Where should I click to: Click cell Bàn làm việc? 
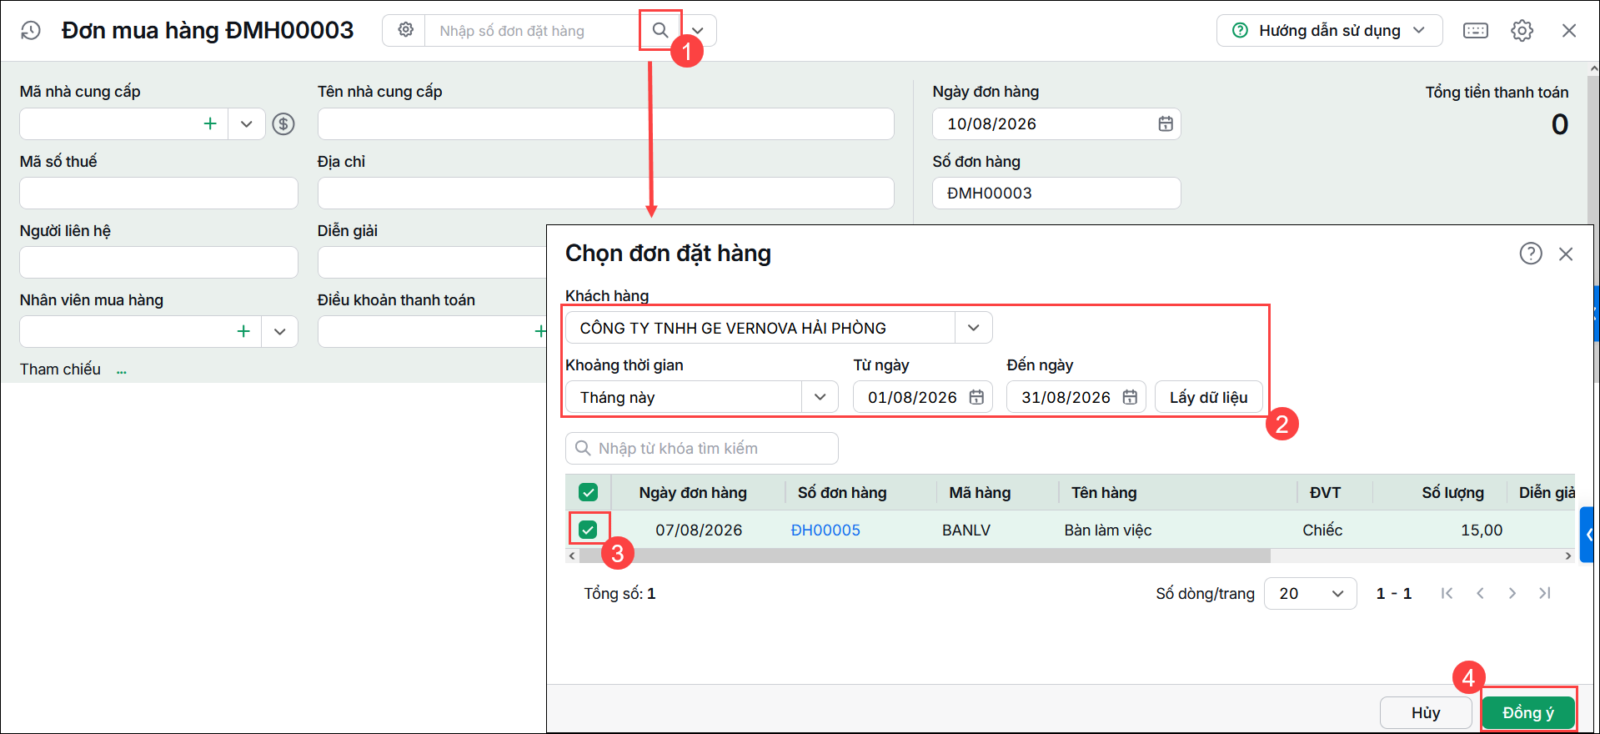pyautogui.click(x=1108, y=530)
